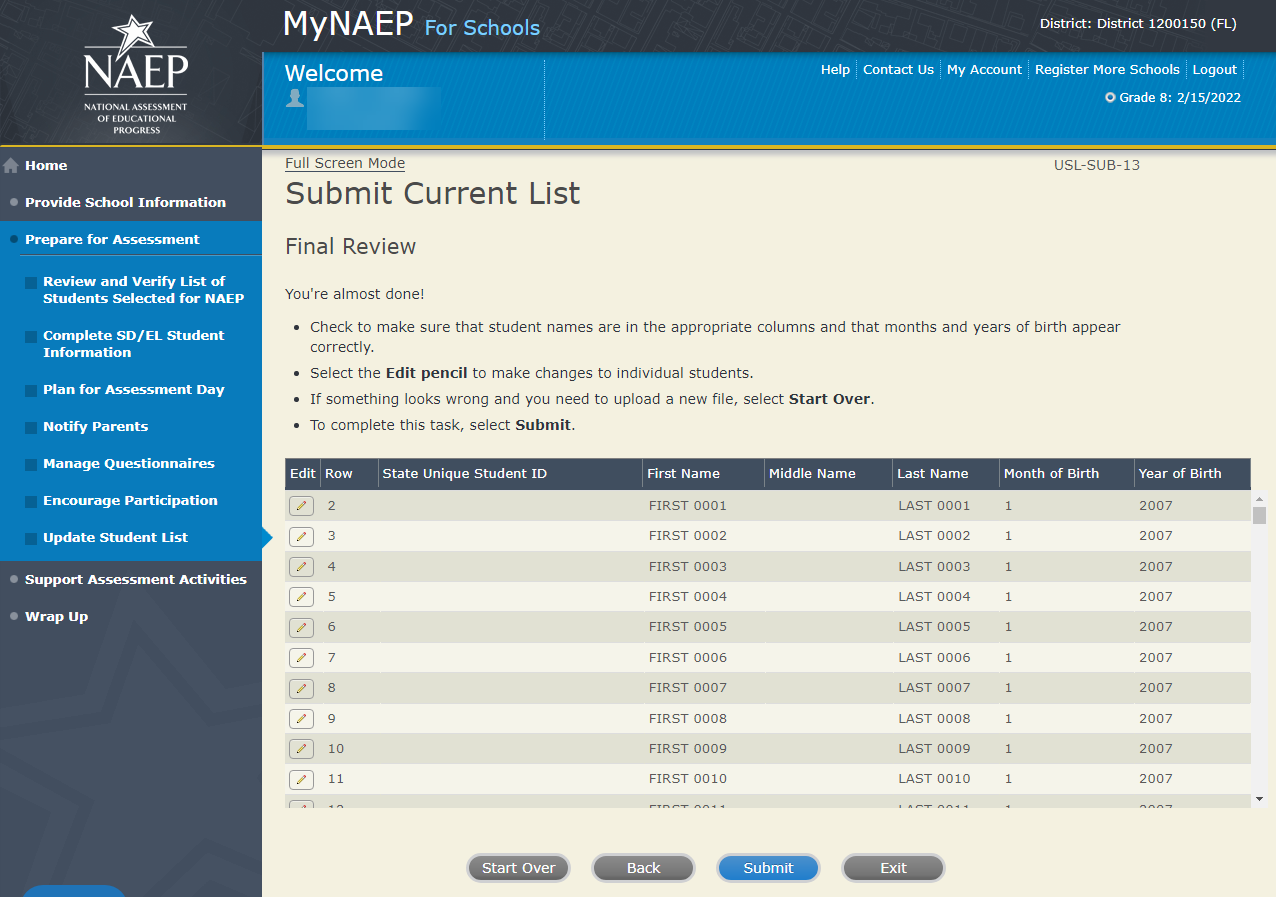Expand the Wrap Up section
The height and width of the screenshot is (897, 1276).
pyautogui.click(x=56, y=616)
